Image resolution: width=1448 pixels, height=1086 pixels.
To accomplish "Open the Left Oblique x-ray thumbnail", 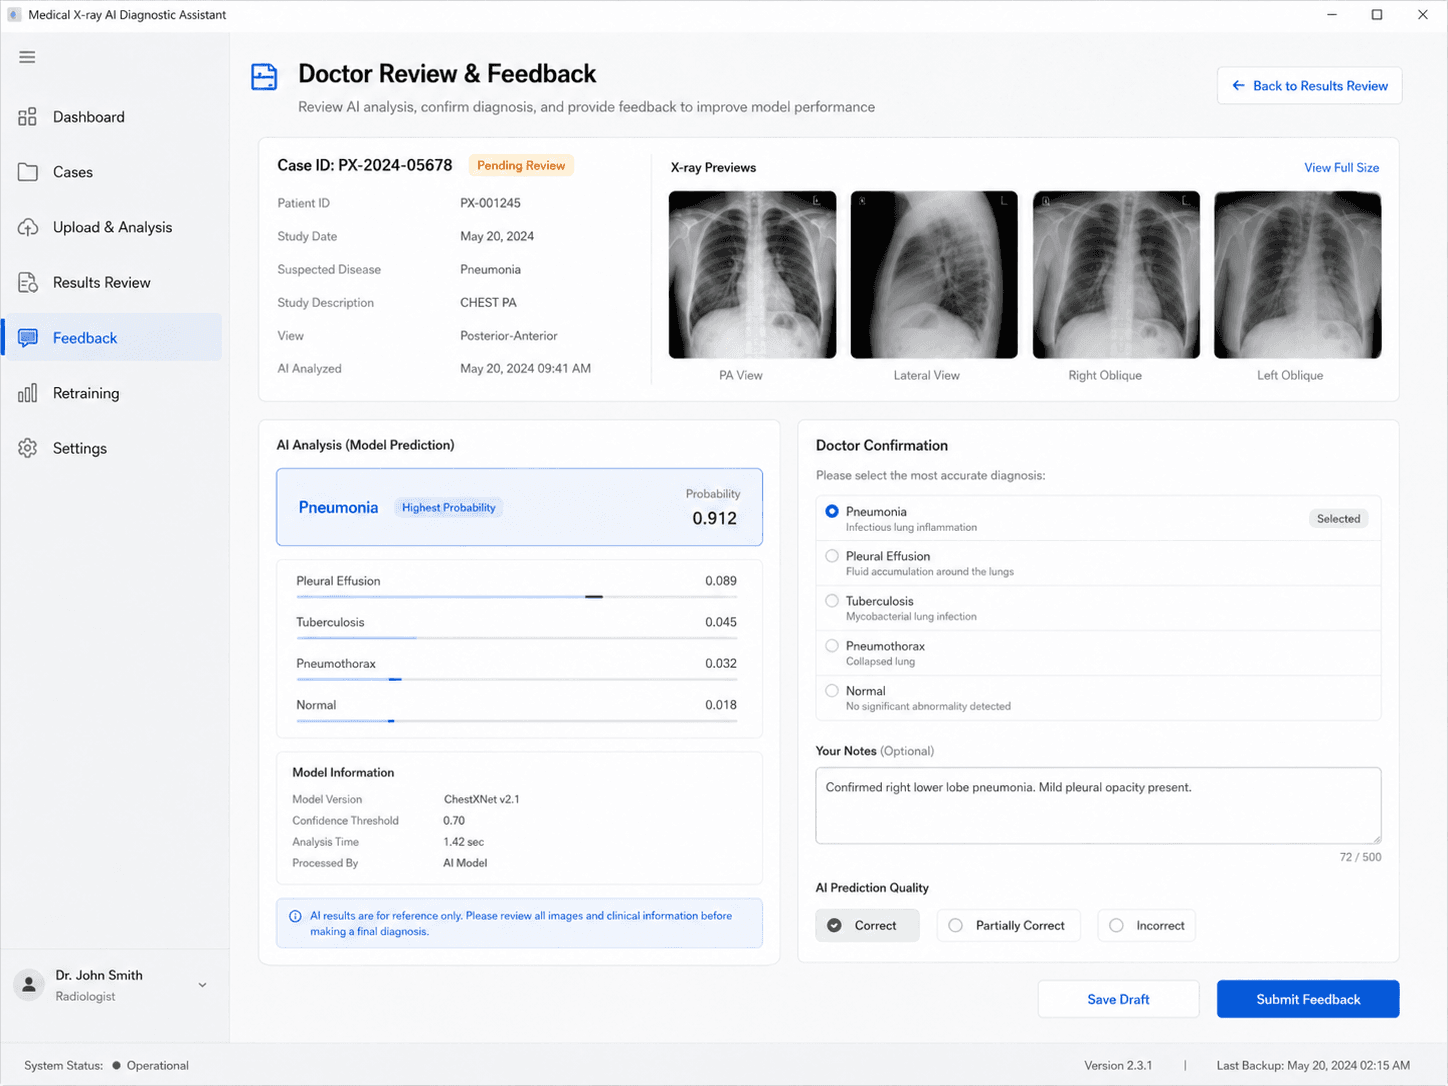I will [x=1298, y=275].
